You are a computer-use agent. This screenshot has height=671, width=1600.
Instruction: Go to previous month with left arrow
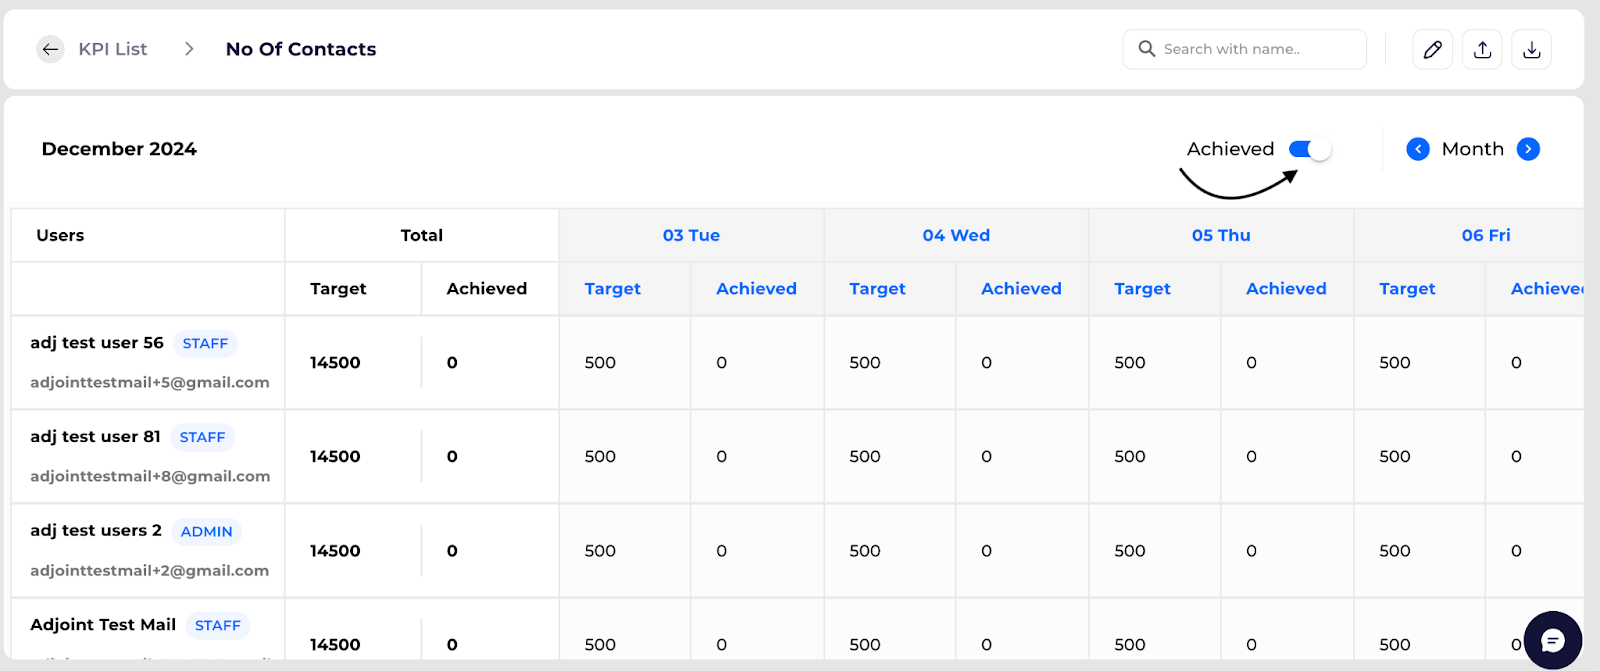click(1418, 149)
